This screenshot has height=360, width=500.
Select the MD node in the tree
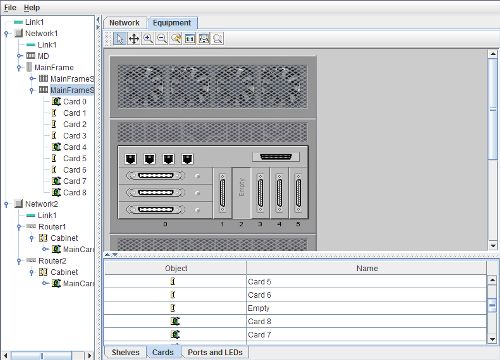click(43, 56)
